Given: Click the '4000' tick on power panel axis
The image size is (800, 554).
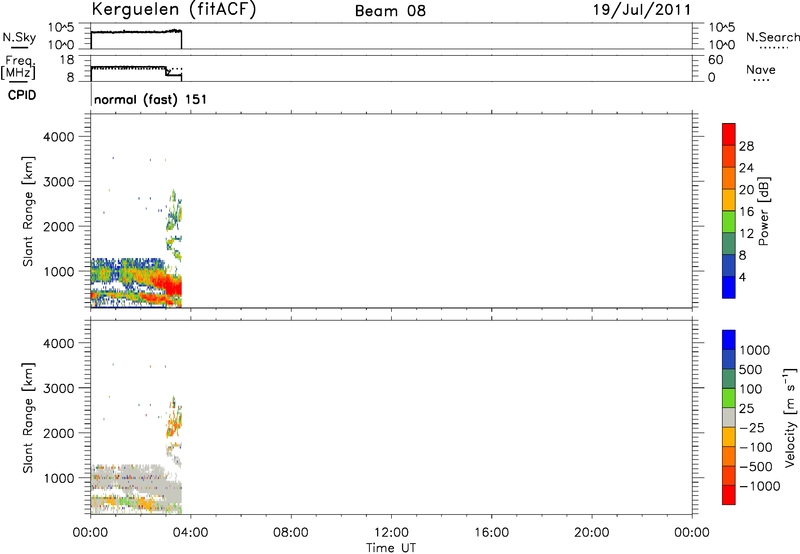Looking at the screenshot, I should tap(59, 137).
